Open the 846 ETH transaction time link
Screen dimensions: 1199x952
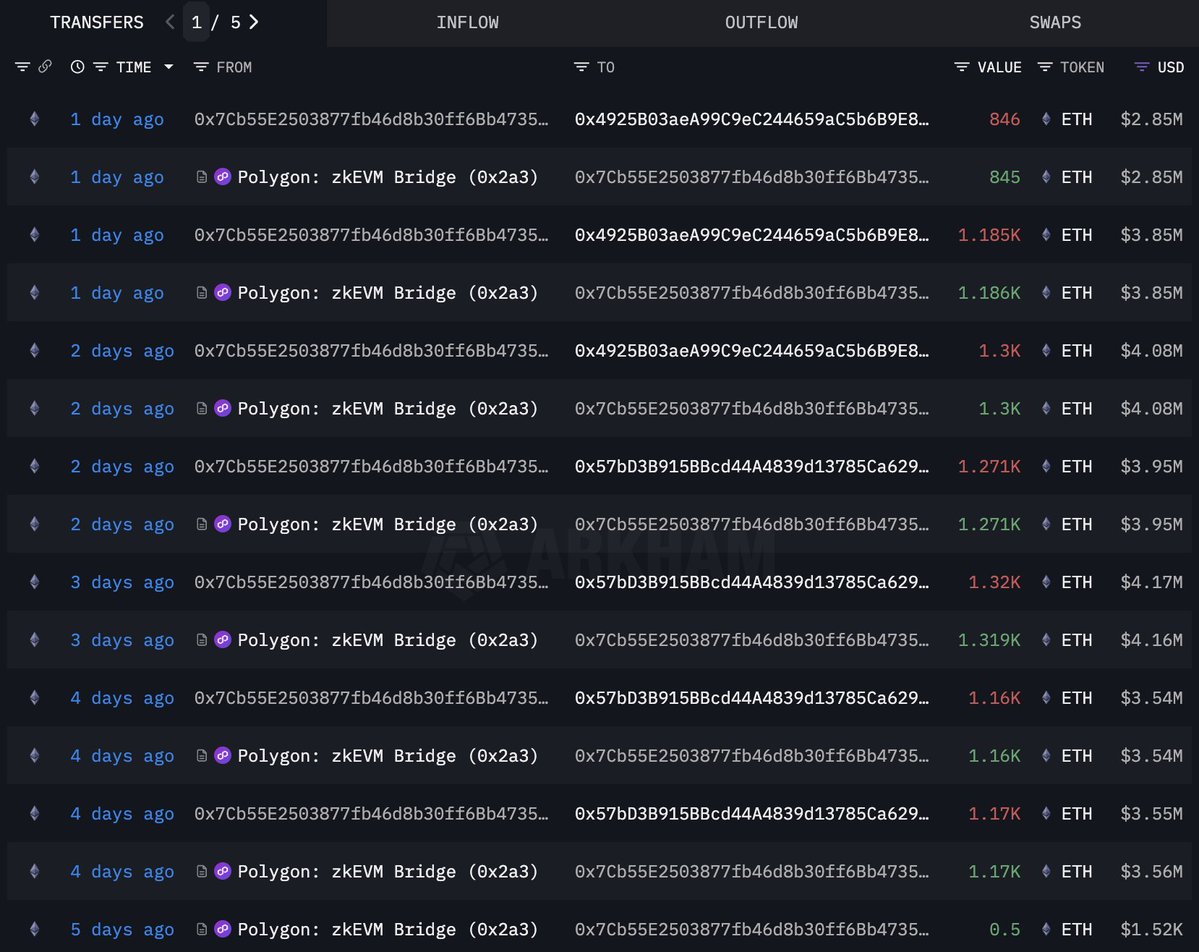[117, 119]
